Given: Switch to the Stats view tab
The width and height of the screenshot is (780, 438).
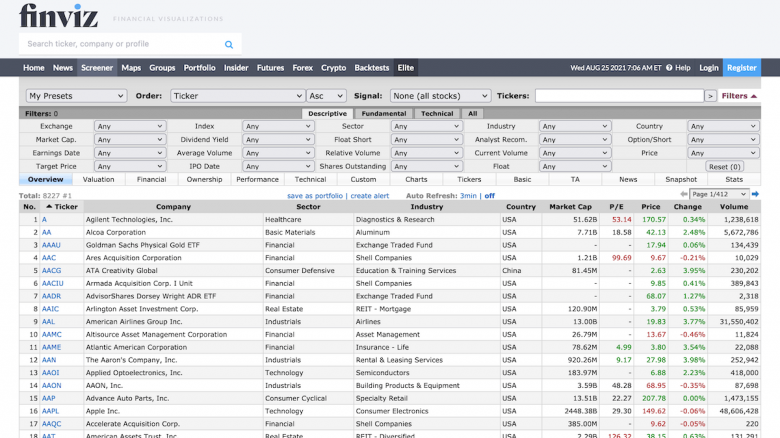Looking at the screenshot, I should (734, 180).
